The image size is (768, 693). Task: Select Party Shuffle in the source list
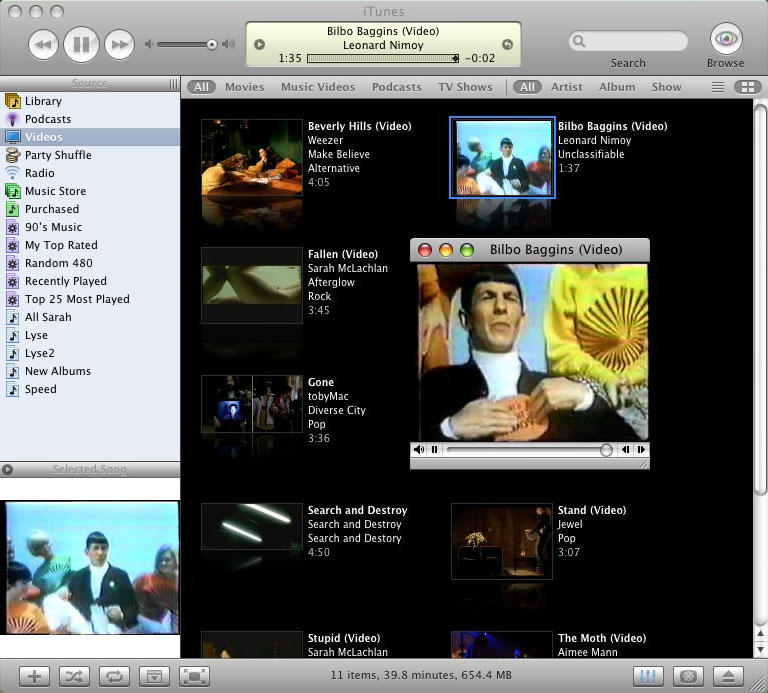coord(58,155)
